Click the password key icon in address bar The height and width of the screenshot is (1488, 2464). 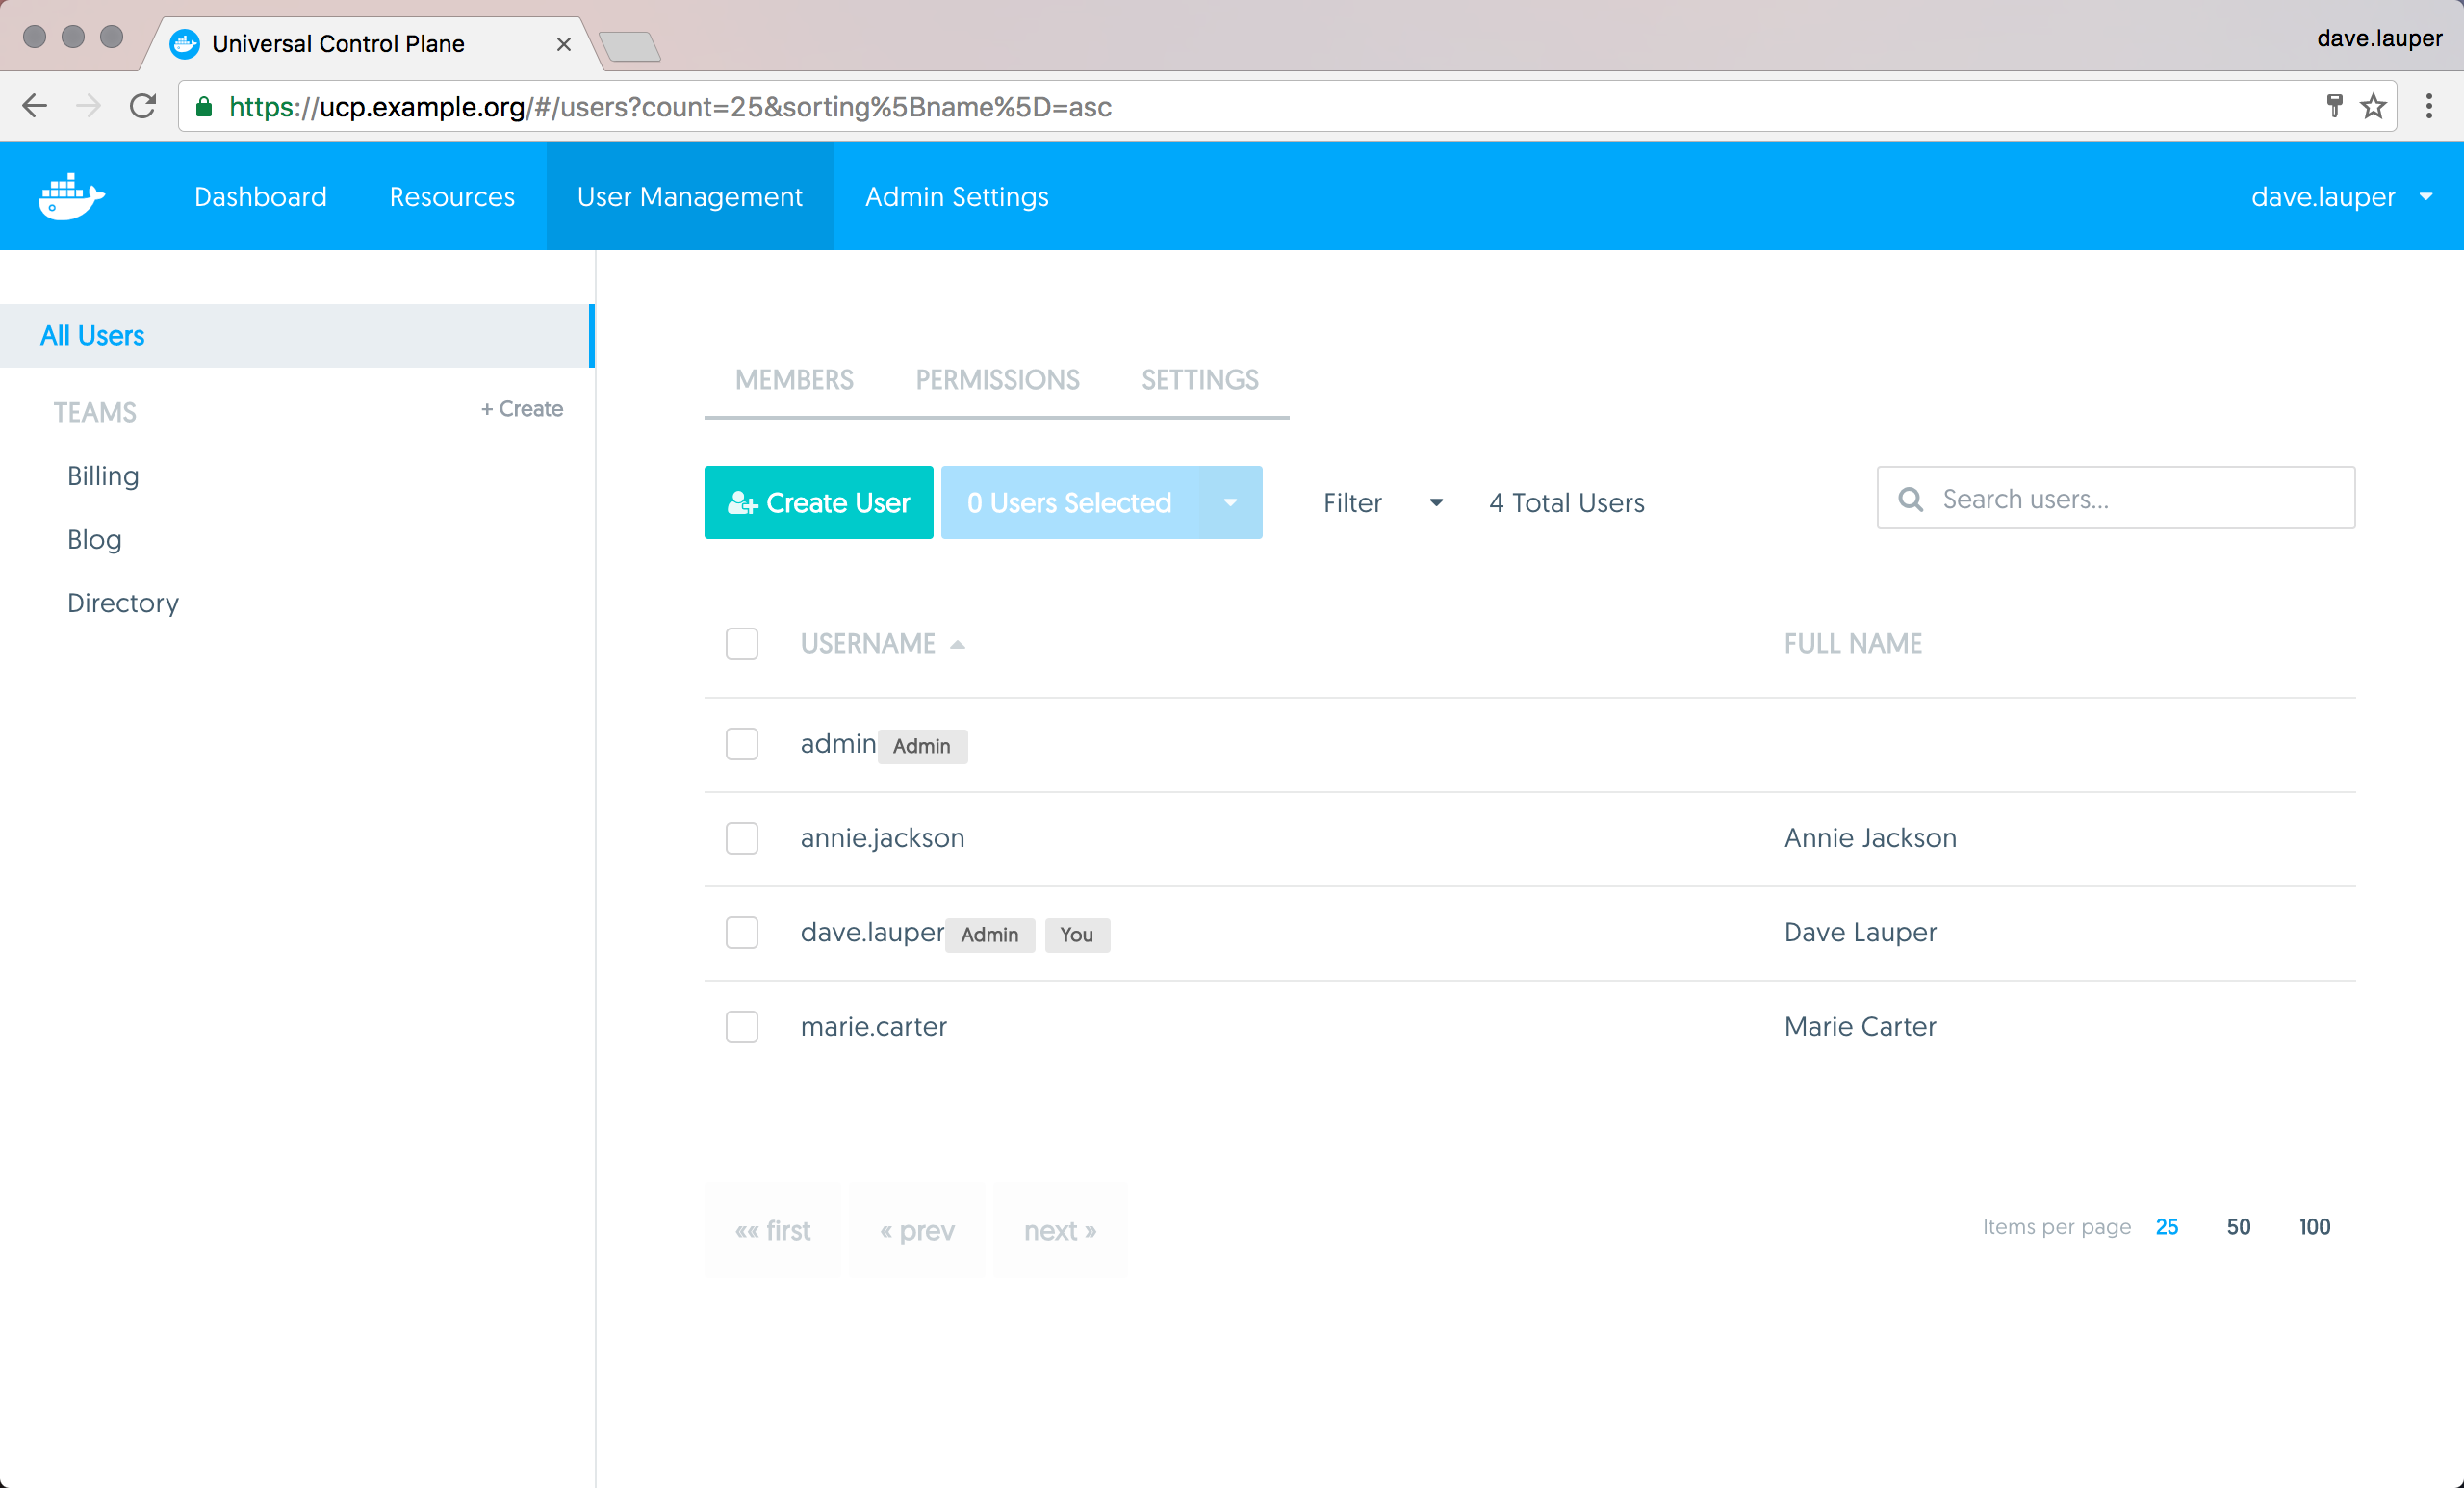pyautogui.click(x=2334, y=106)
